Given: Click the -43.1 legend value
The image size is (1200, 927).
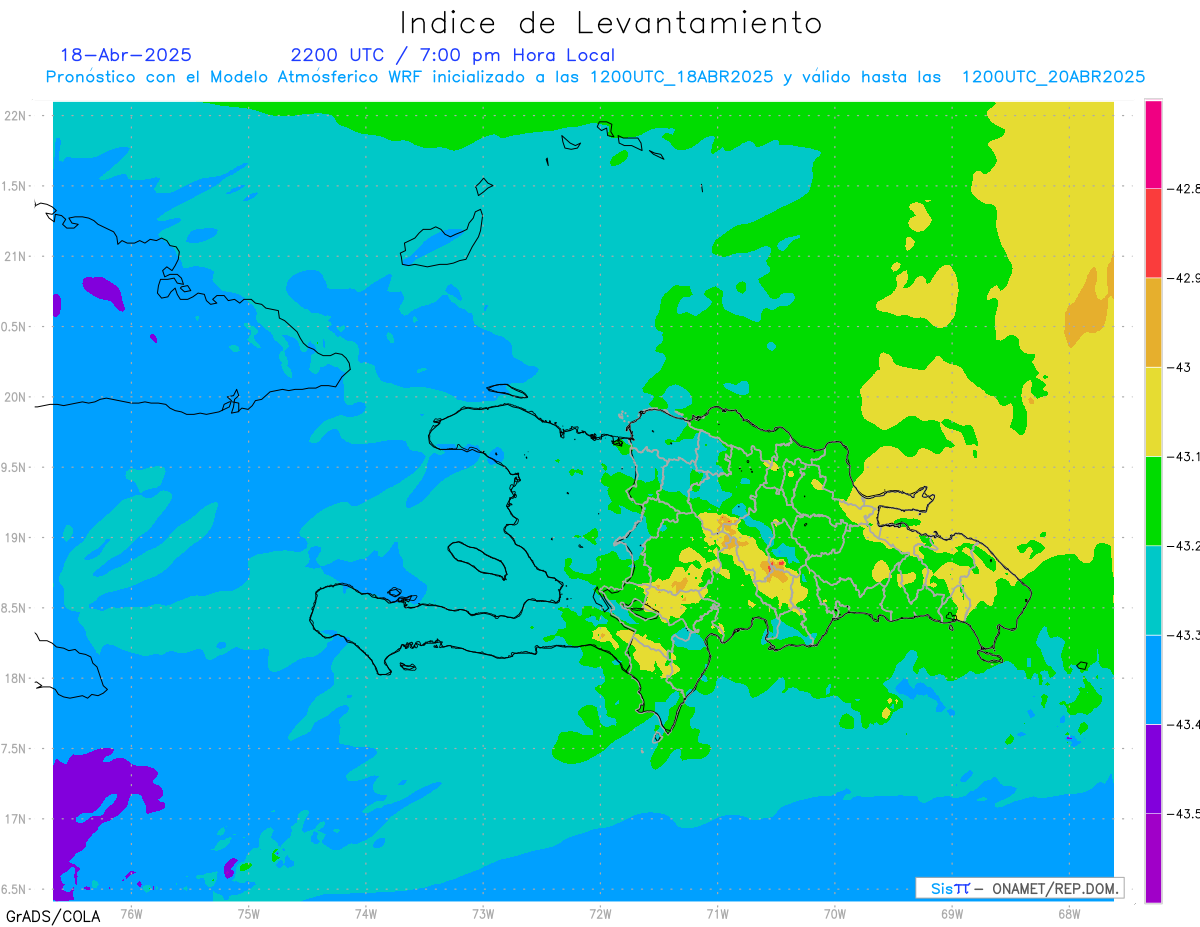Looking at the screenshot, I should click(x=1183, y=456).
